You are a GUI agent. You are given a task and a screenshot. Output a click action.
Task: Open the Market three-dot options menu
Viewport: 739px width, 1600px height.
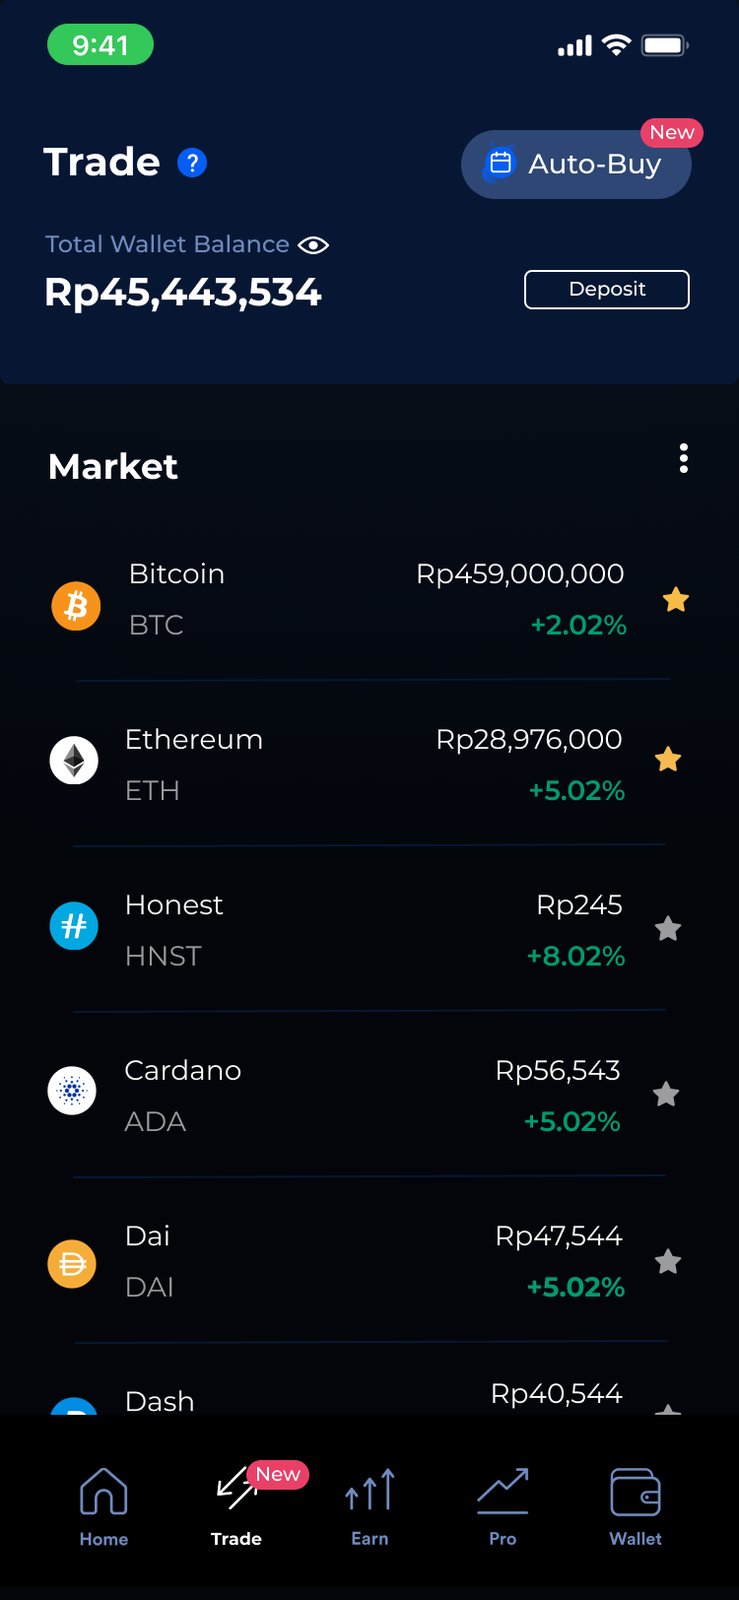[684, 458]
